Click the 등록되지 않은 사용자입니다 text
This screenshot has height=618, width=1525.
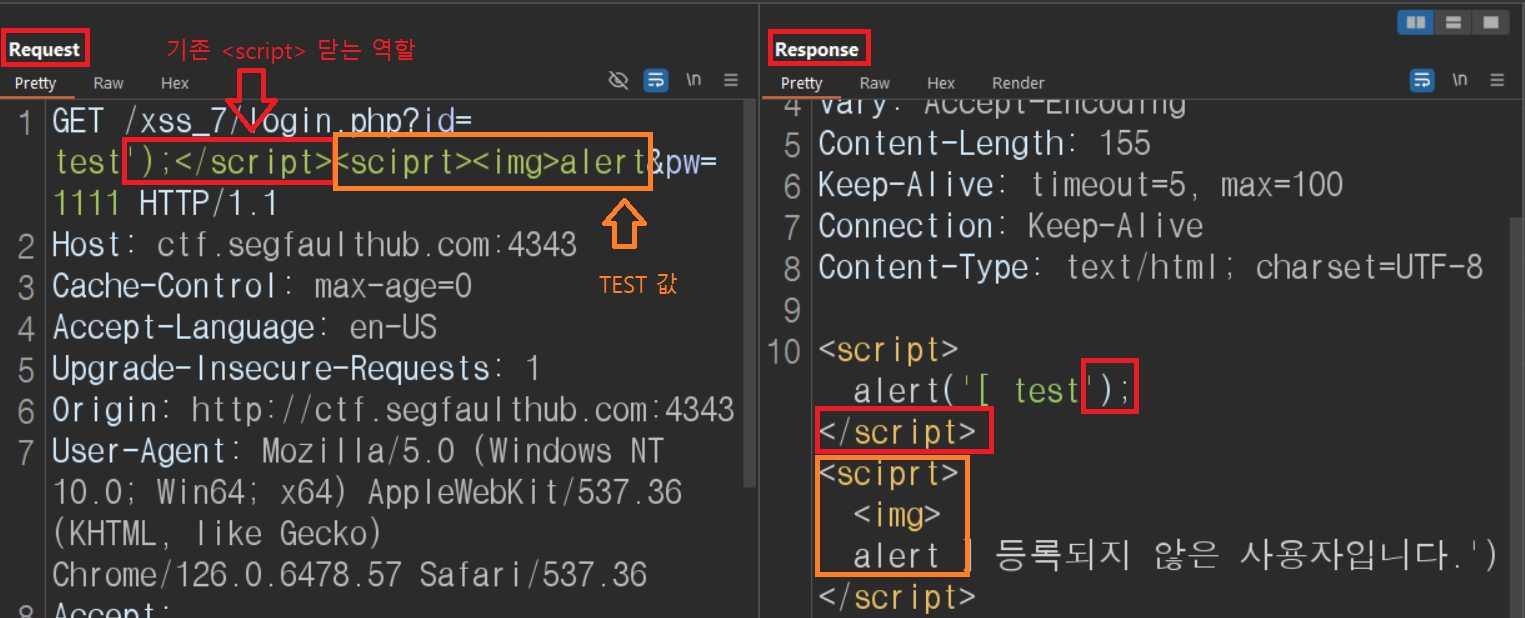click(1228, 555)
